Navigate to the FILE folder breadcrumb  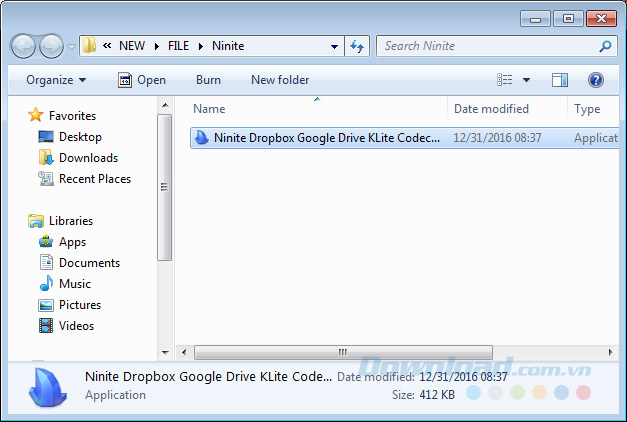[178, 46]
